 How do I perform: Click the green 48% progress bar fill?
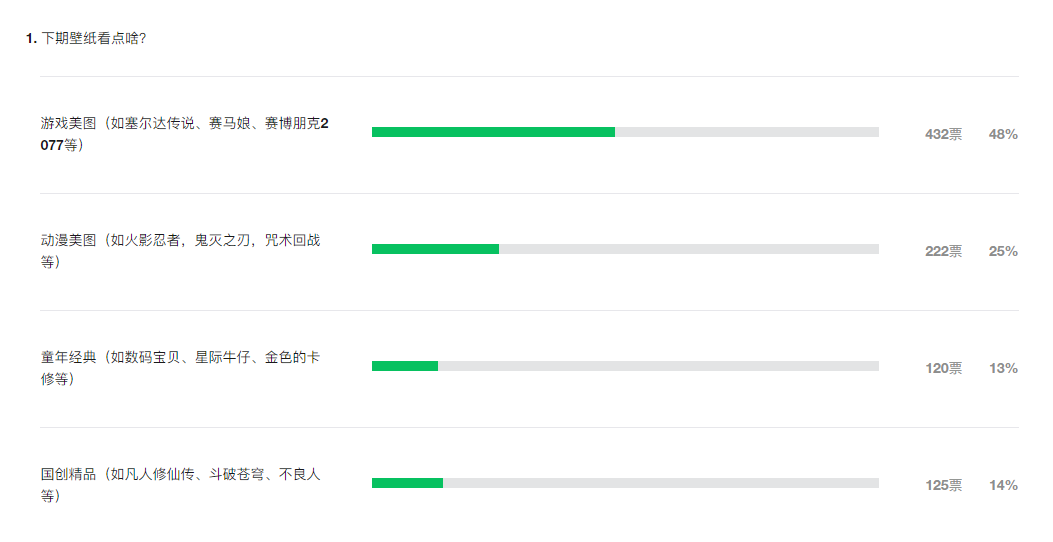point(494,132)
